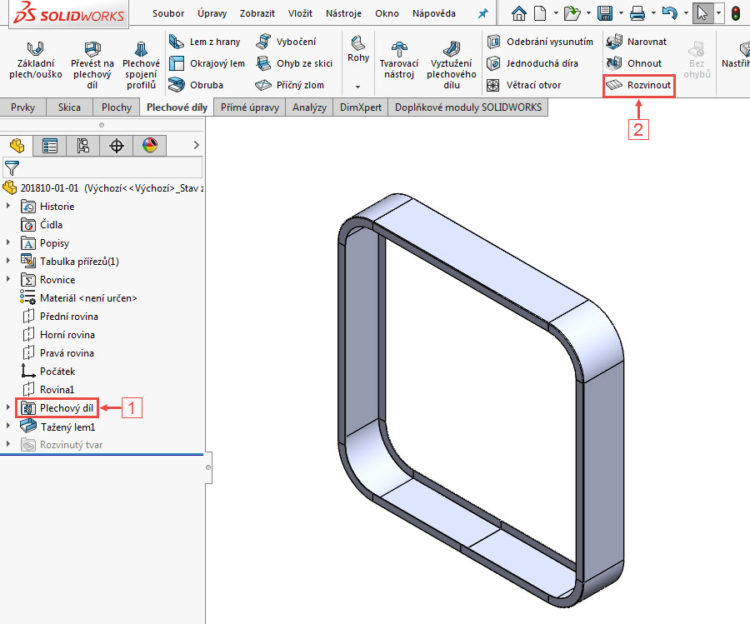Activate the Select cursor tool
750x624 pixels.
(702, 13)
